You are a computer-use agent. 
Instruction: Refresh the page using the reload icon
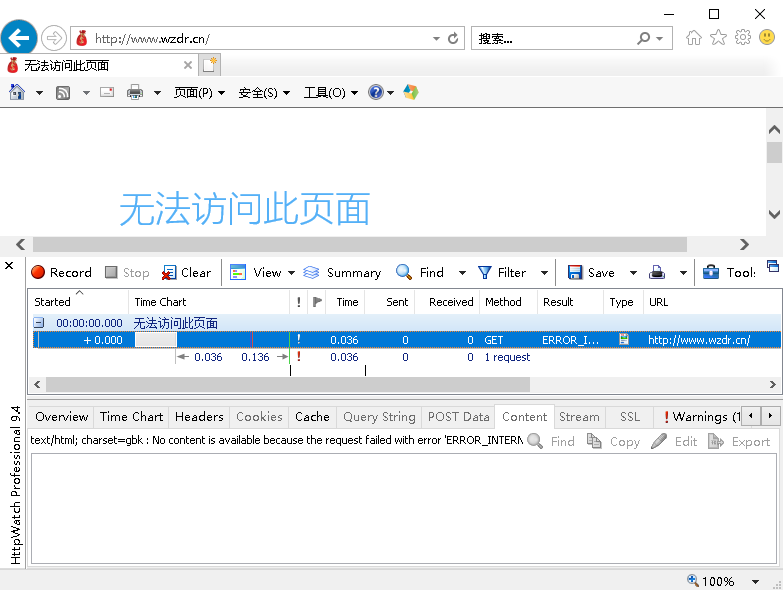[453, 38]
